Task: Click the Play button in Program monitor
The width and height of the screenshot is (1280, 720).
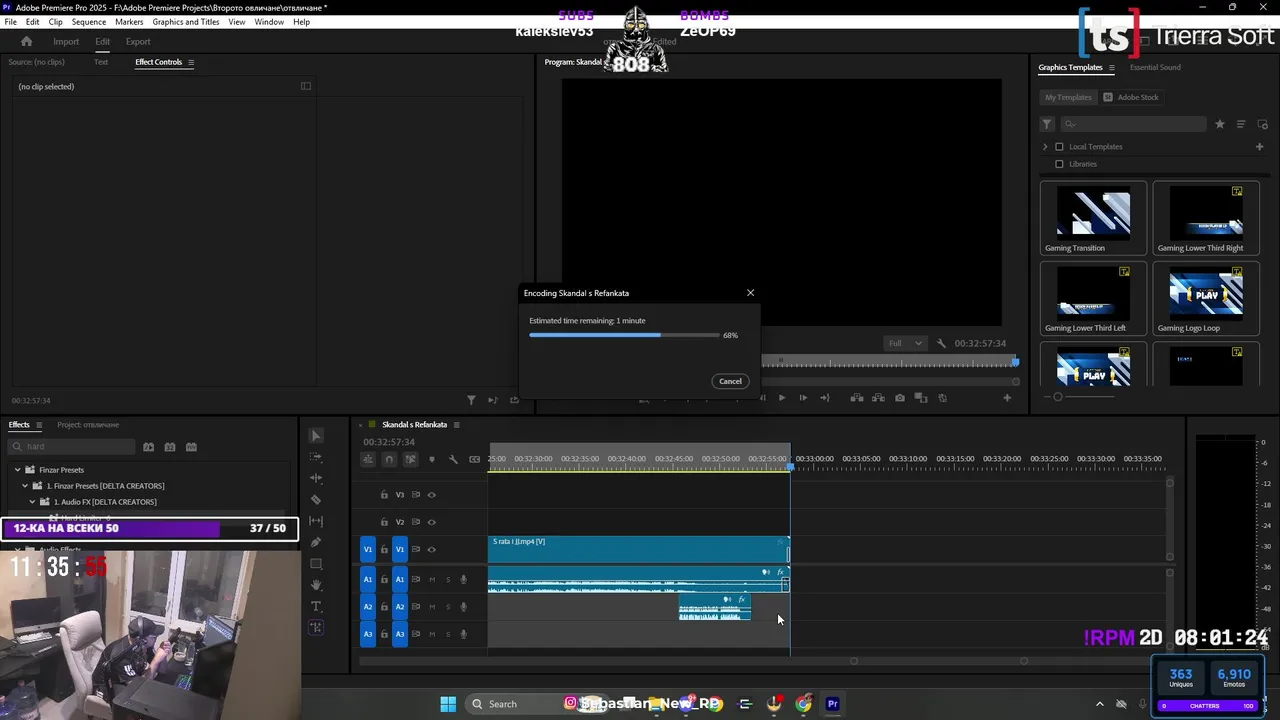Action: 781,398
